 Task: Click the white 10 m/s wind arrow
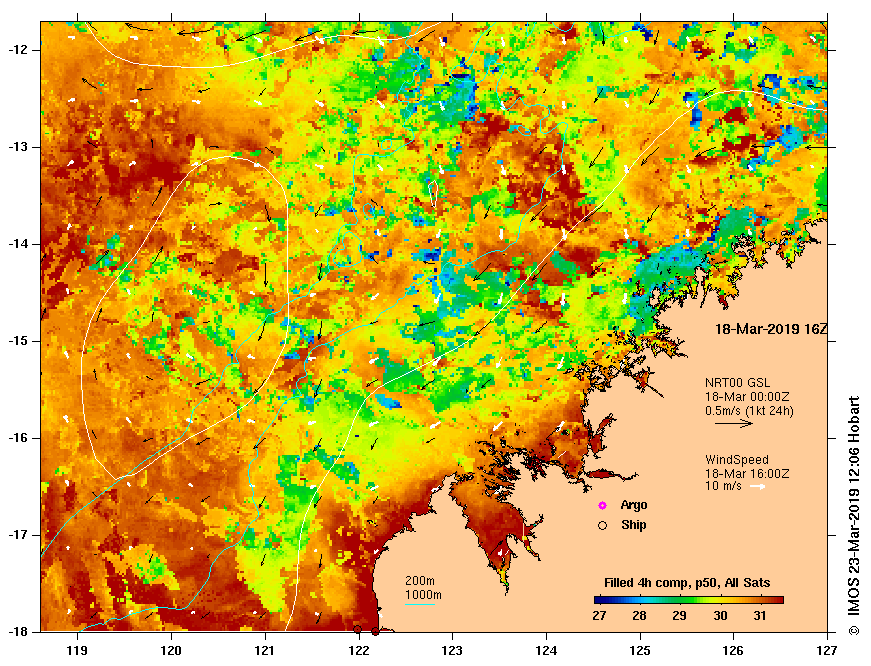tap(758, 487)
